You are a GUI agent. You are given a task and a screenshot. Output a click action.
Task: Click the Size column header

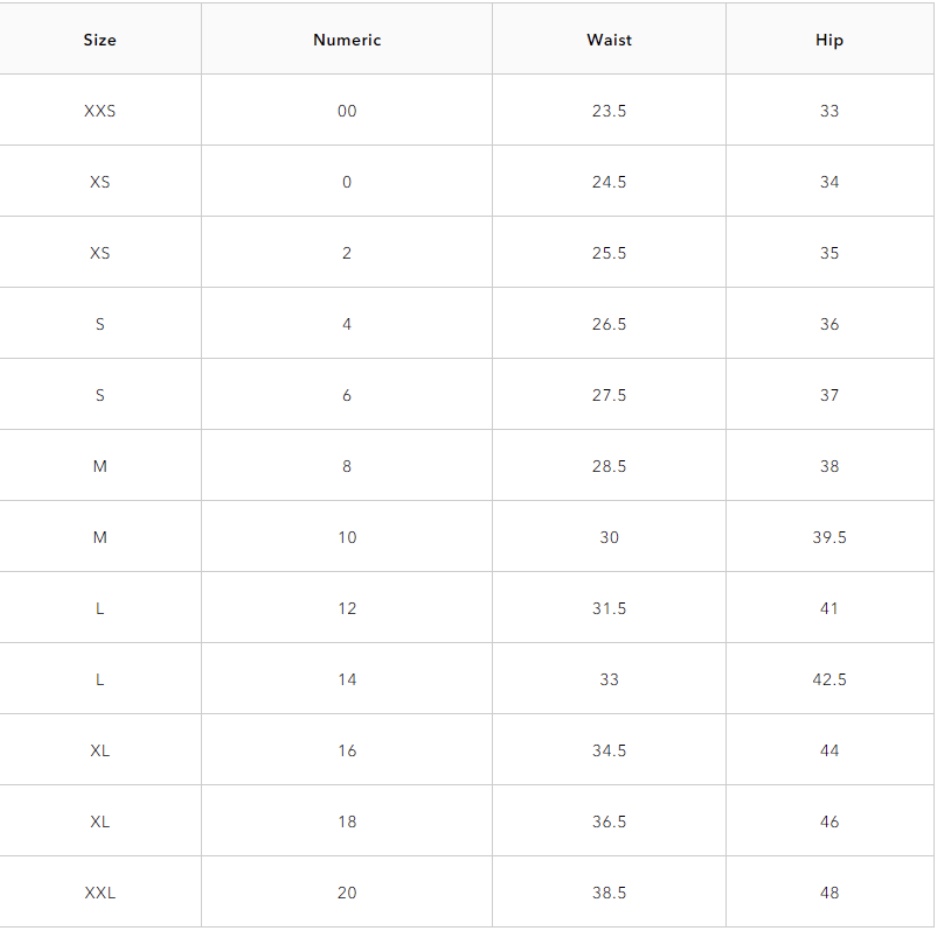[x=100, y=41]
